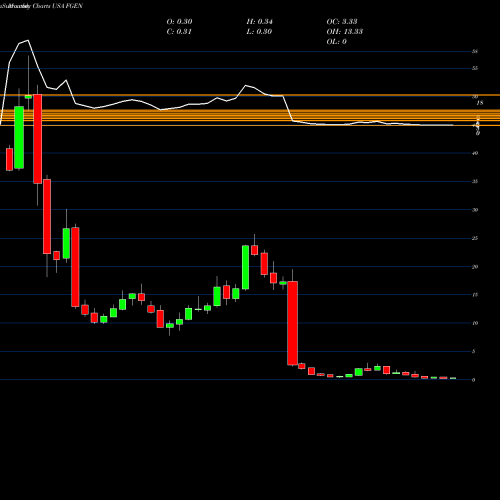Viewport: 500px width, 500px height.
Task: Click the 'Charts USA FGEN' title text
Action: (x=58, y=6)
